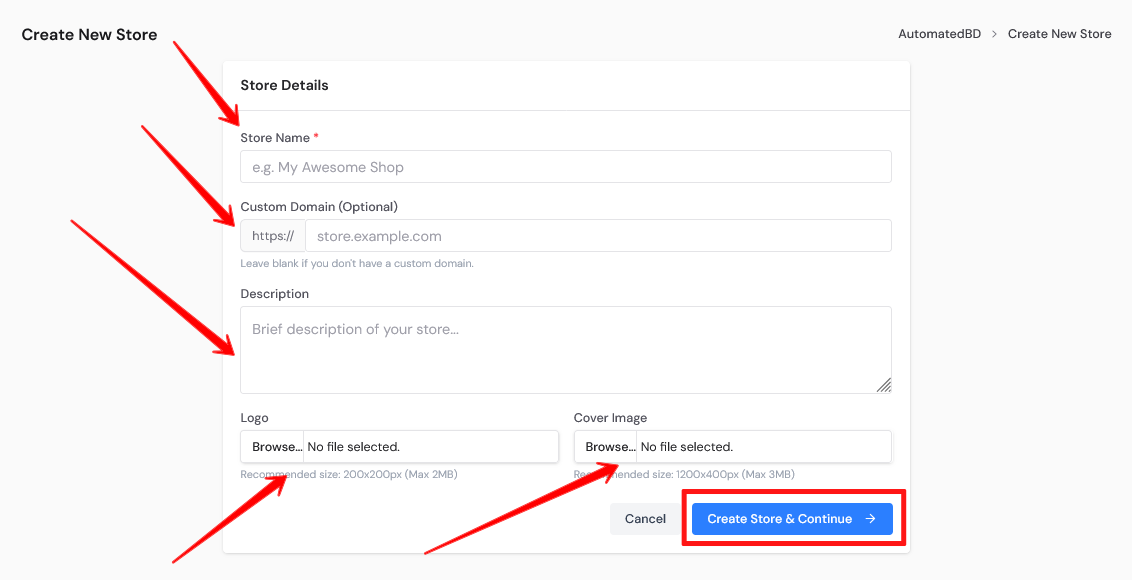Open the AutomatedBD breadcrumb link
The width and height of the screenshot is (1132, 580).
tap(939, 34)
